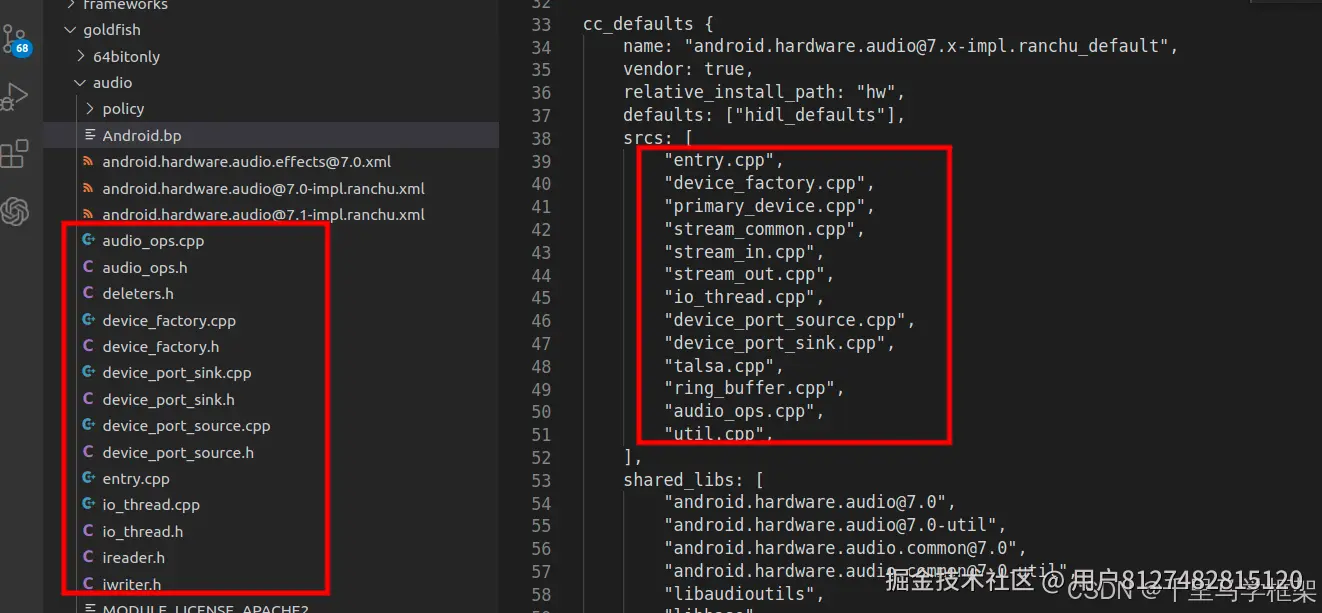The height and width of the screenshot is (613, 1322).
Task: Place cursor on cc_defaults text
Action: click(638, 24)
